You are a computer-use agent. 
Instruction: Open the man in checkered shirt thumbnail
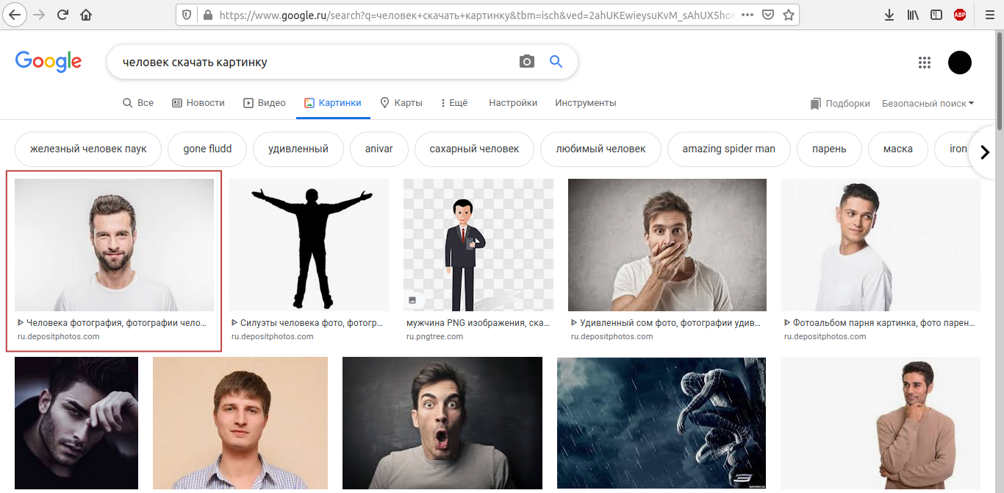click(x=240, y=423)
